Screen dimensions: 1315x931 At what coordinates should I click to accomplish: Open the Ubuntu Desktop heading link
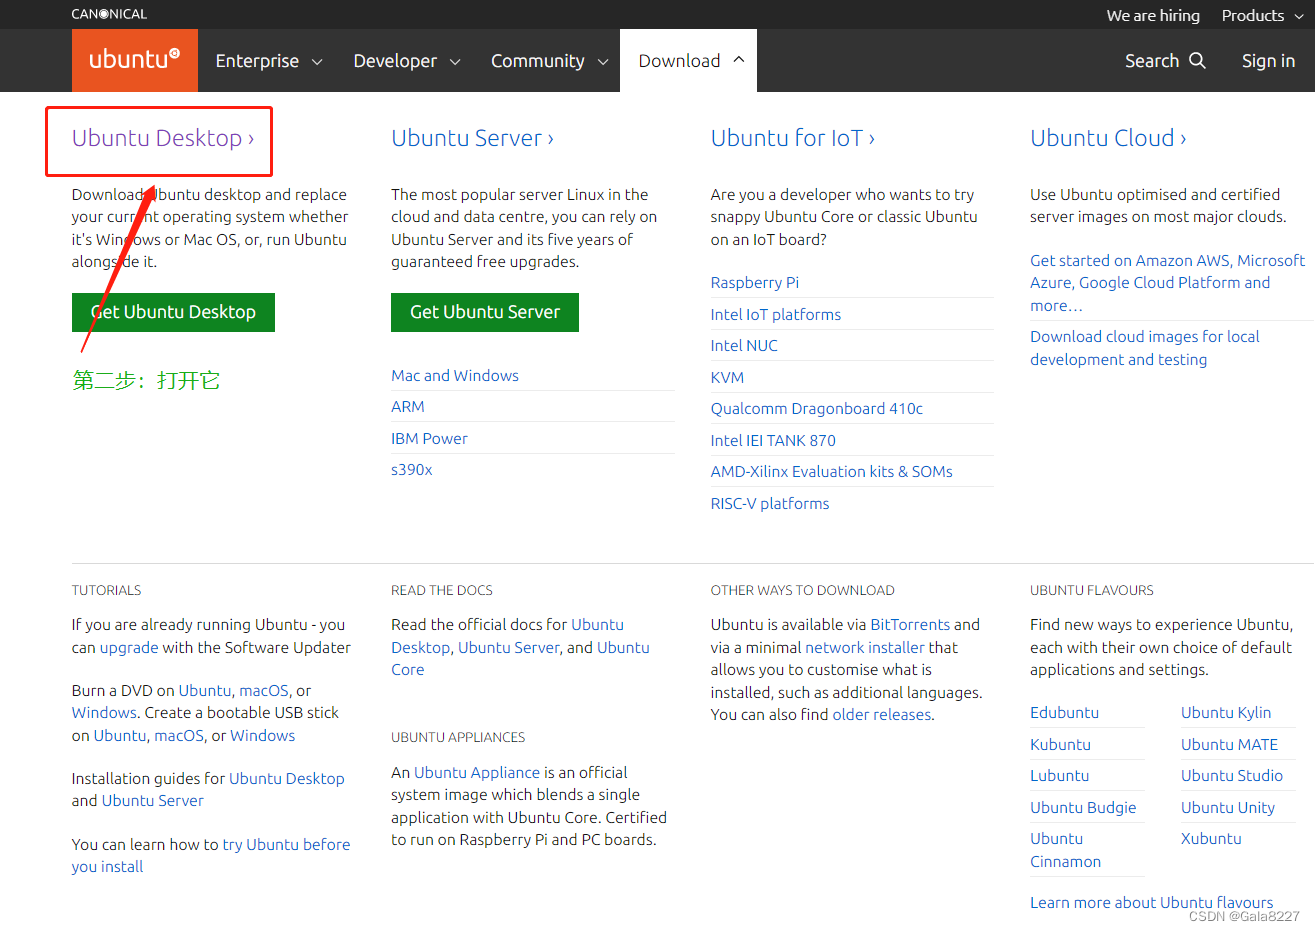coord(163,138)
